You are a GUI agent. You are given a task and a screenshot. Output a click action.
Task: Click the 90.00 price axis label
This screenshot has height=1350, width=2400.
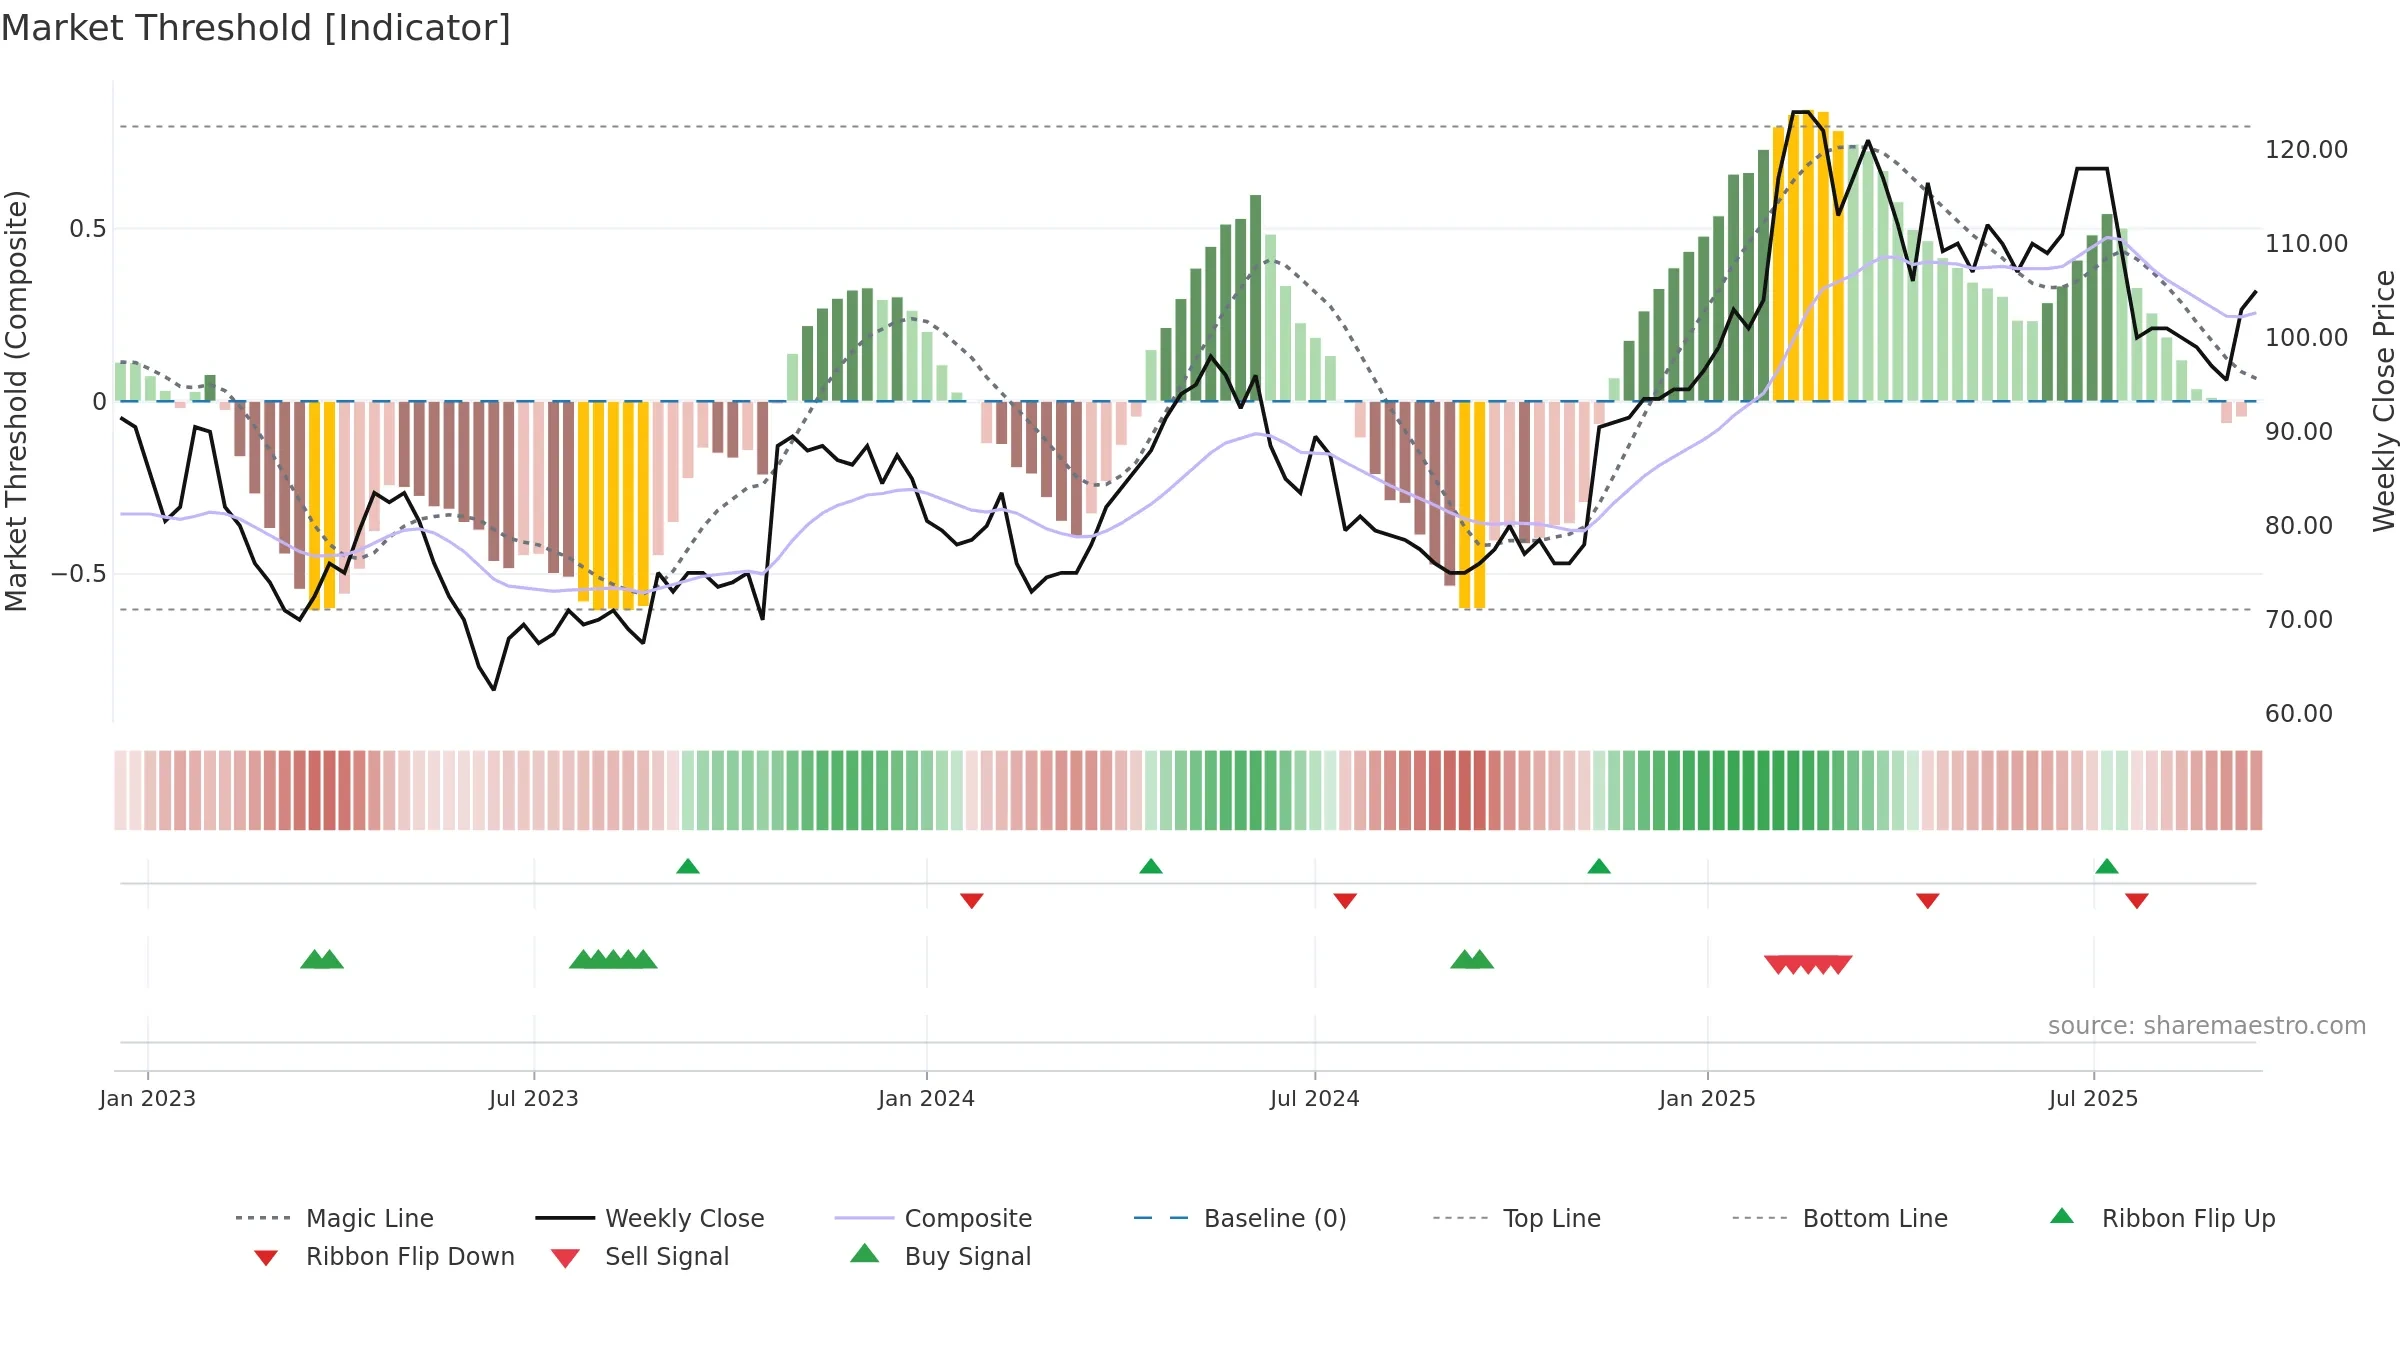pyautogui.click(x=2299, y=432)
